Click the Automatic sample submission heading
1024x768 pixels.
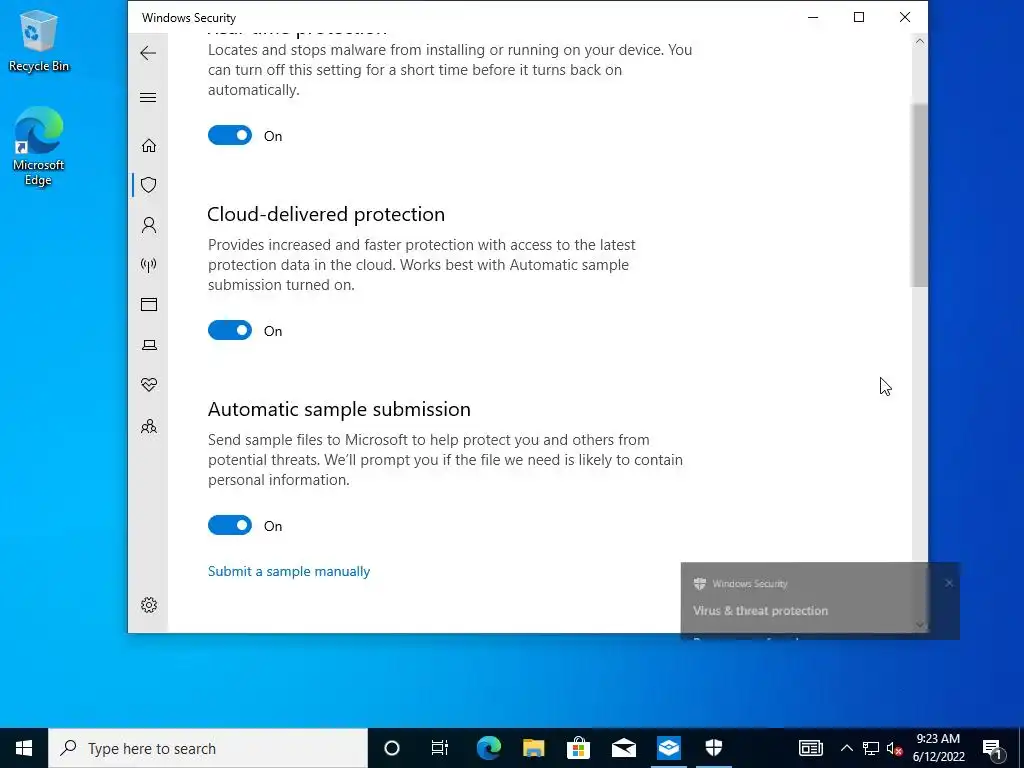coord(339,409)
